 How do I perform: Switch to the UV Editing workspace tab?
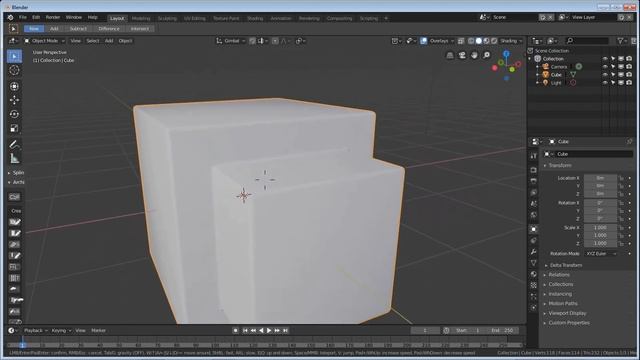[195, 18]
